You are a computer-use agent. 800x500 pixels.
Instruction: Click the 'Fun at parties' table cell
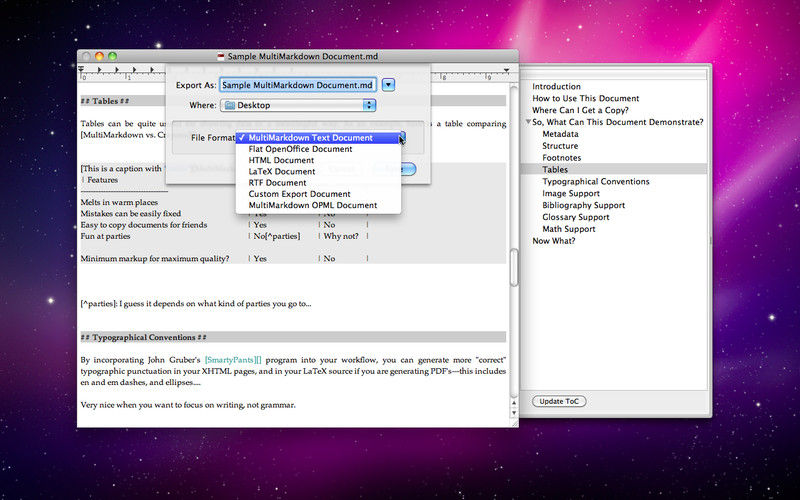(x=105, y=236)
